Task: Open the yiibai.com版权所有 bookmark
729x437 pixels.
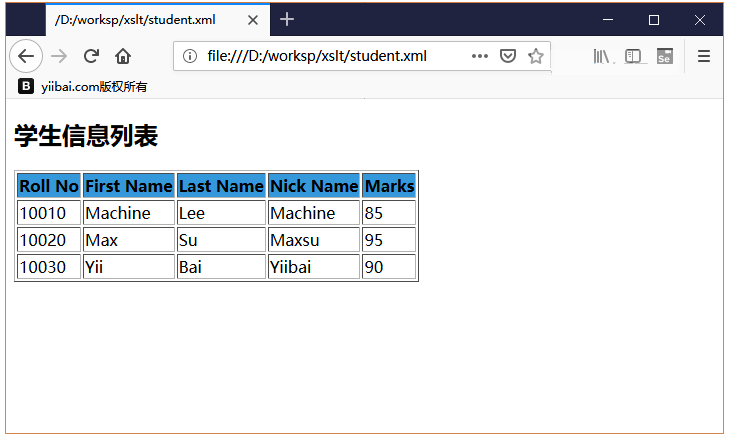Action: tap(82, 86)
